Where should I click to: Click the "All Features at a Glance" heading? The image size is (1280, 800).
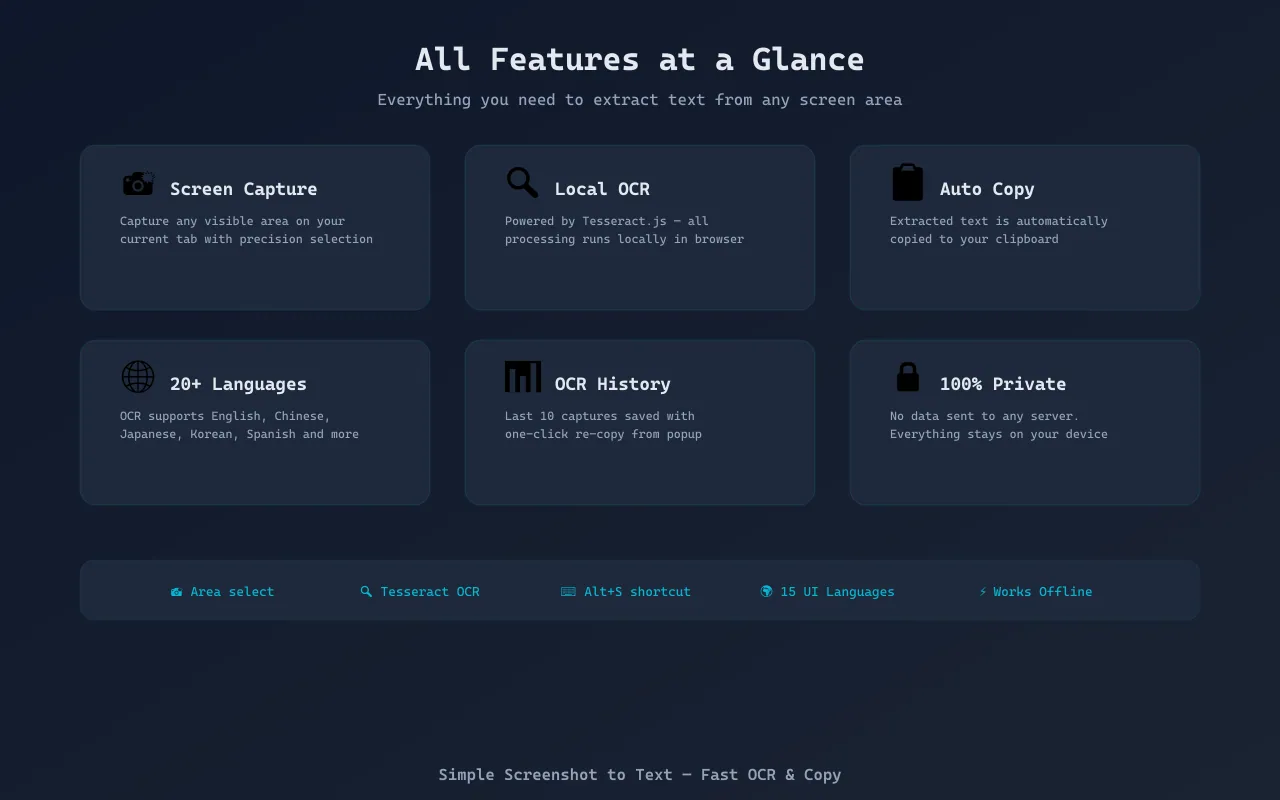coord(640,59)
